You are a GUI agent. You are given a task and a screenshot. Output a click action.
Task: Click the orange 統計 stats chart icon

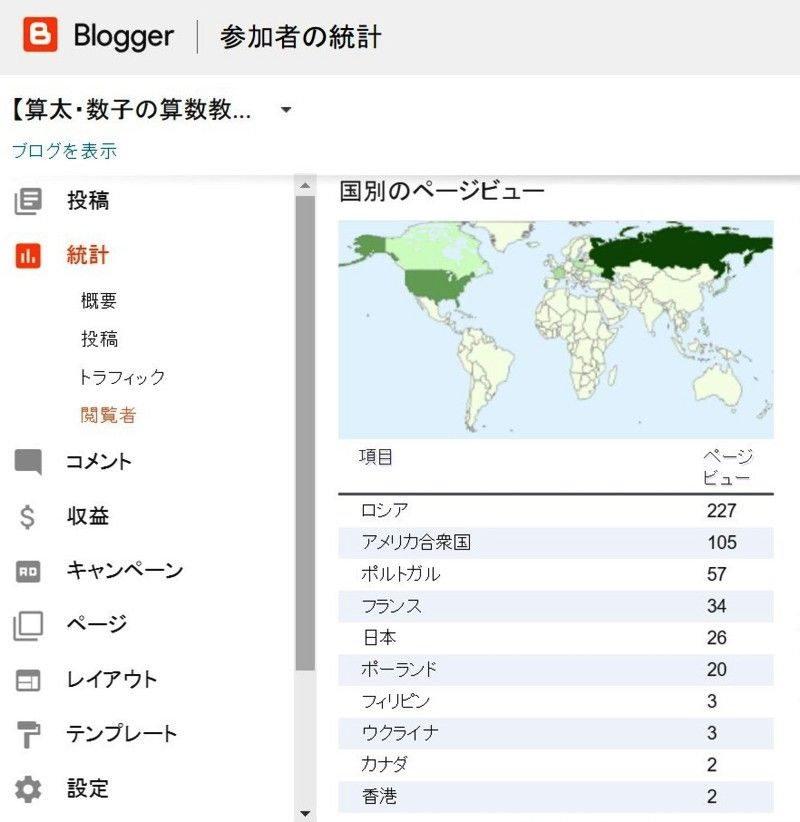[28, 256]
